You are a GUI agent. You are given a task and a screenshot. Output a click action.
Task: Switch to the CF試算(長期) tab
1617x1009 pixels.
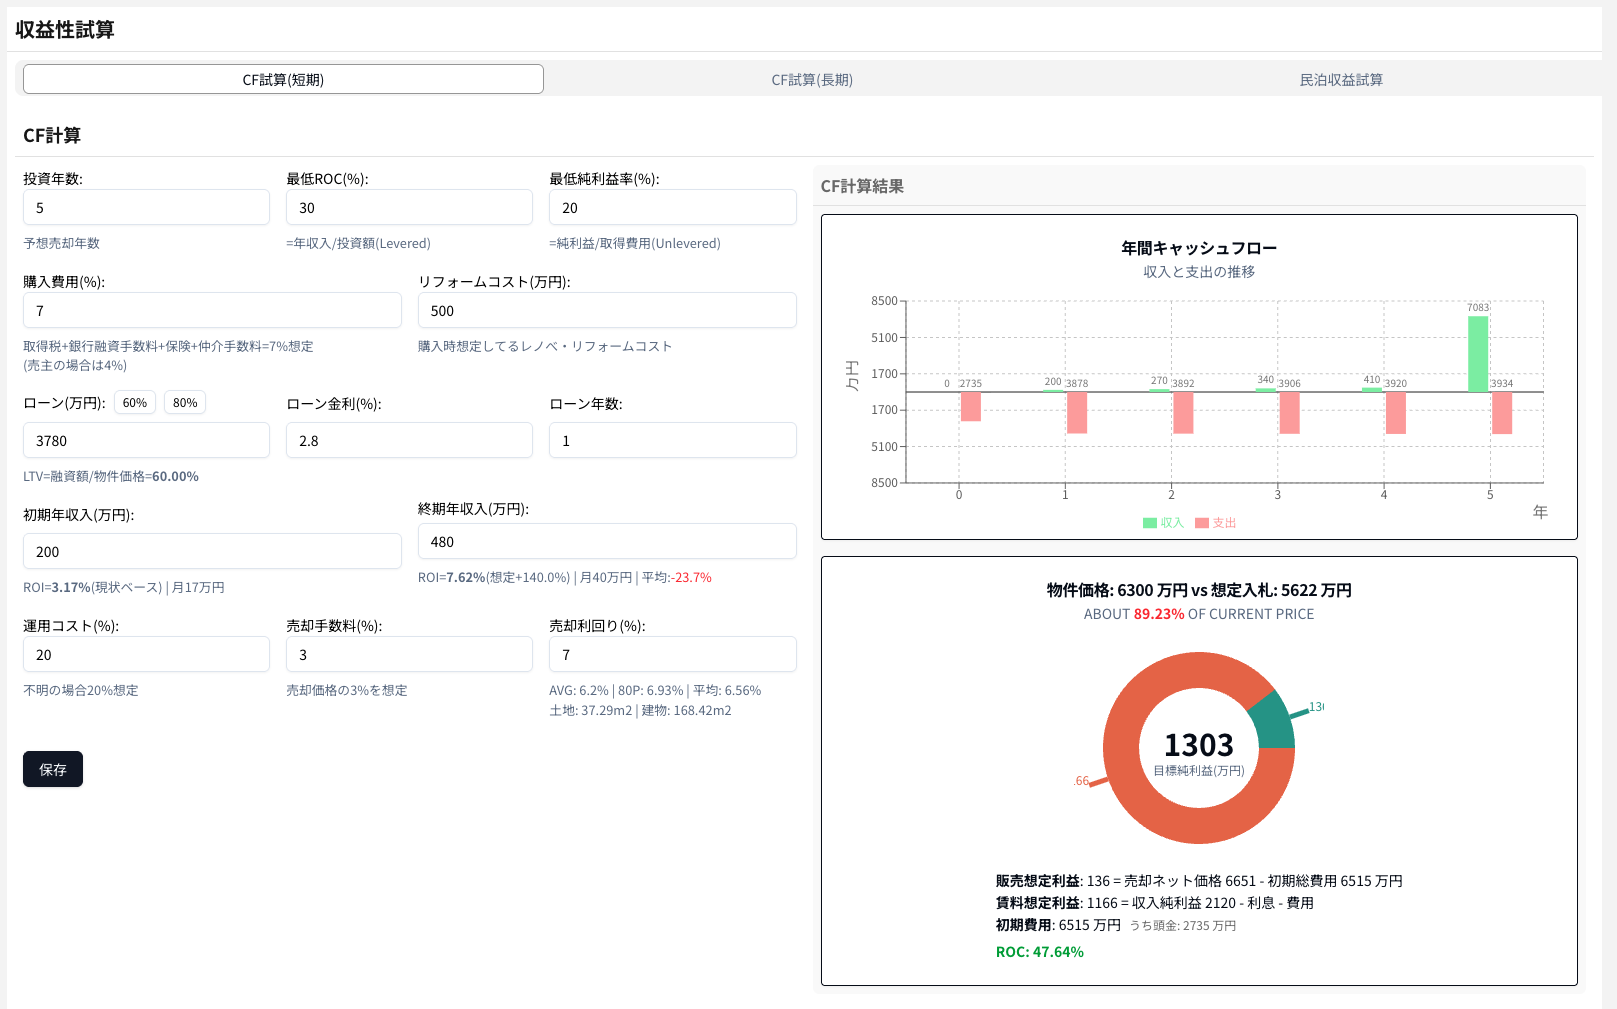(x=811, y=80)
